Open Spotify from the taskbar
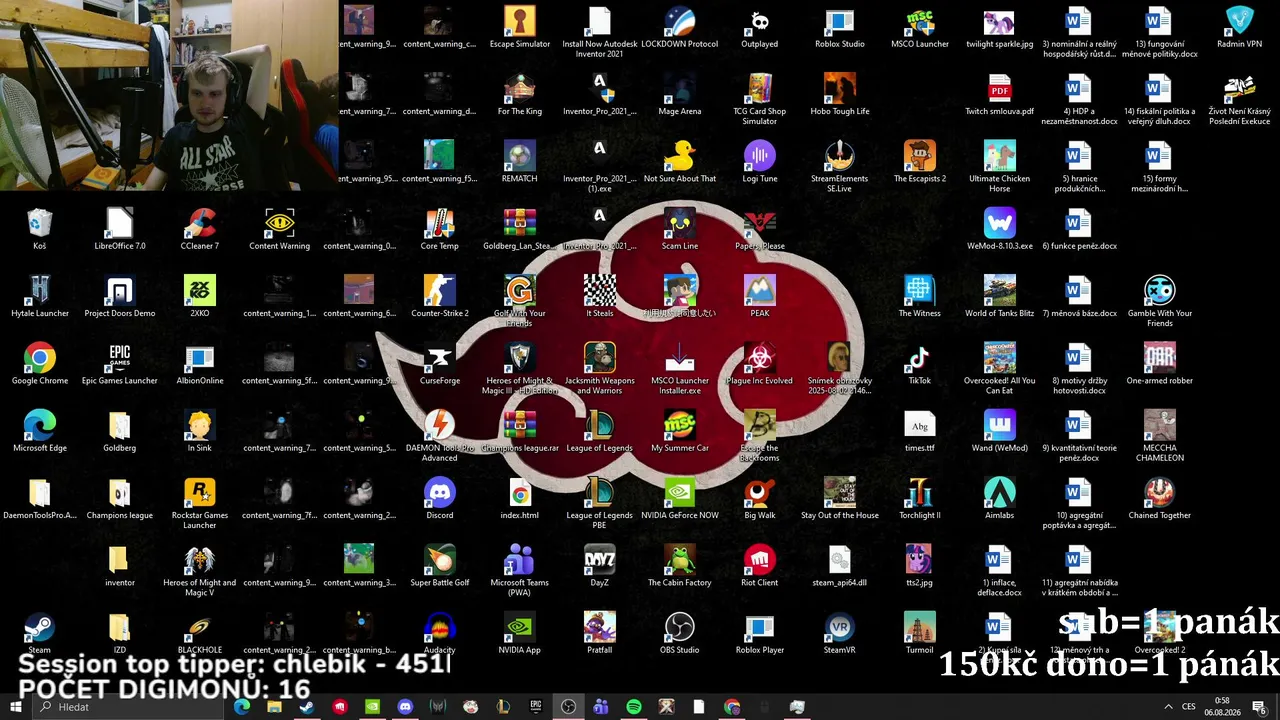This screenshot has height=720, width=1280. [633, 707]
